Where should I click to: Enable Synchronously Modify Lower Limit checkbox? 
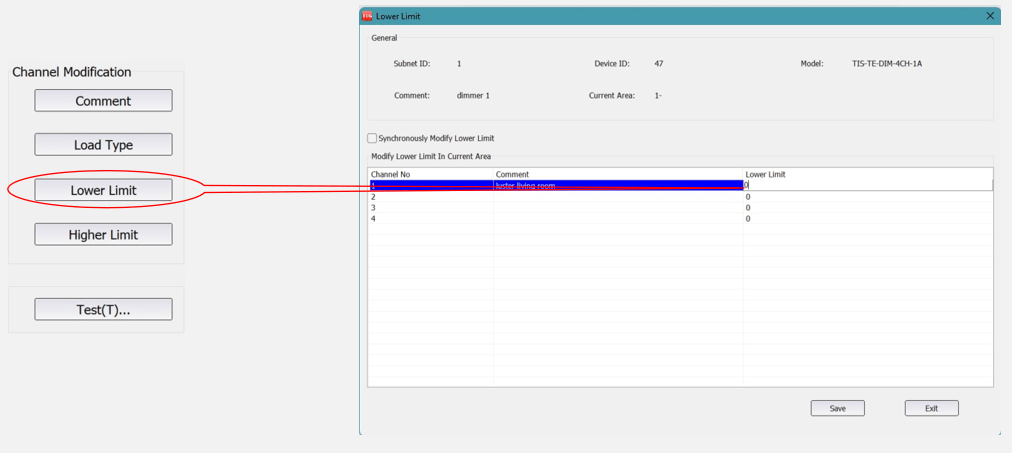click(x=373, y=139)
